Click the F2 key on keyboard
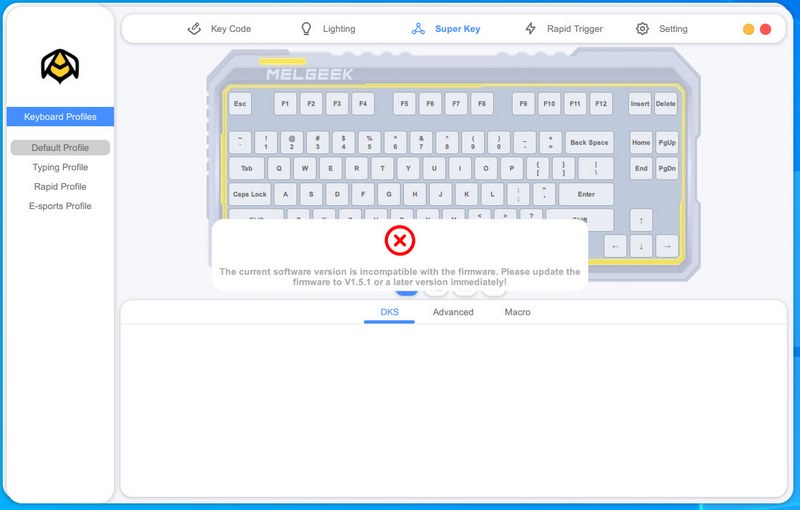 [x=311, y=104]
